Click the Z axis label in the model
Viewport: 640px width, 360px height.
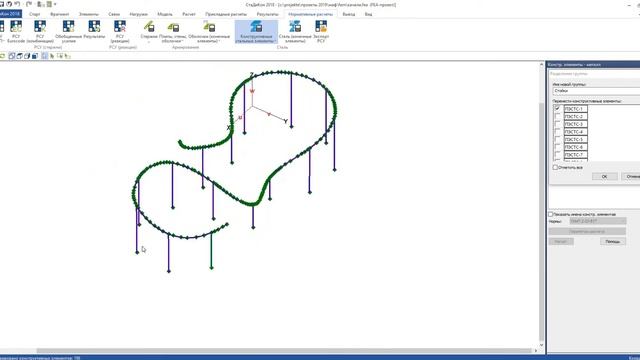tap(252, 74)
